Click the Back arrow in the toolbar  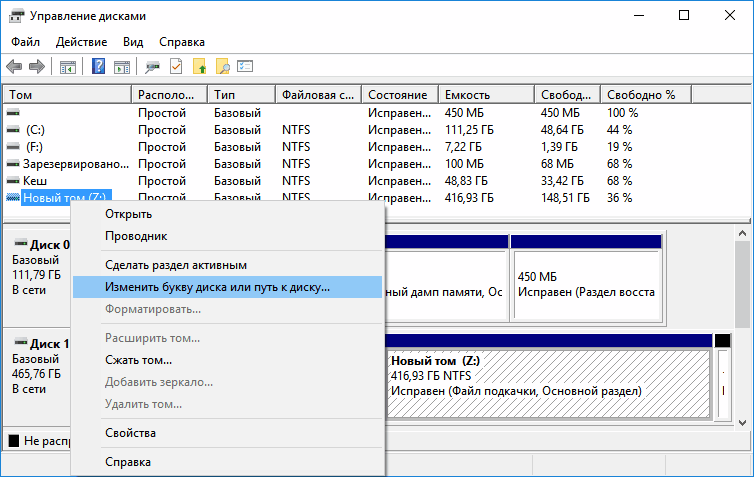15,67
